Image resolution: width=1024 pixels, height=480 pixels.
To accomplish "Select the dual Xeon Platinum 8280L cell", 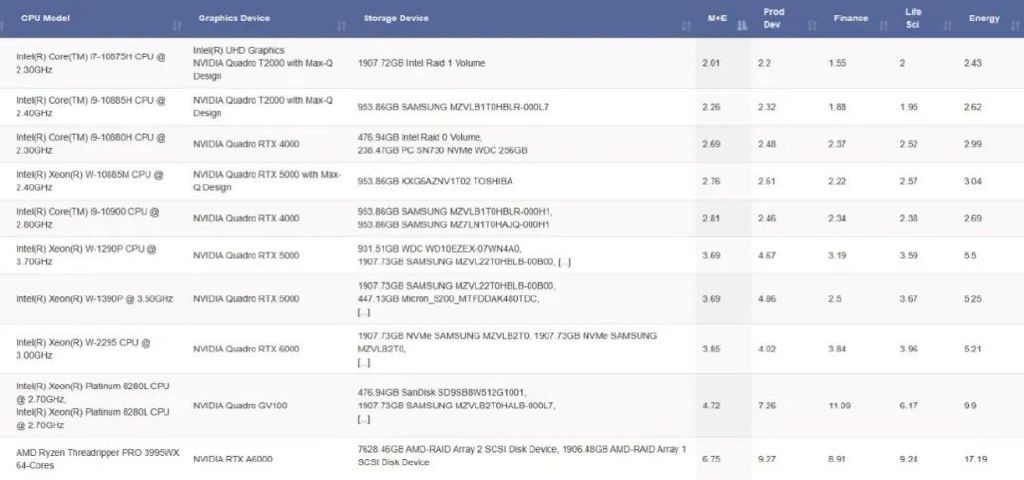I will point(93,406).
